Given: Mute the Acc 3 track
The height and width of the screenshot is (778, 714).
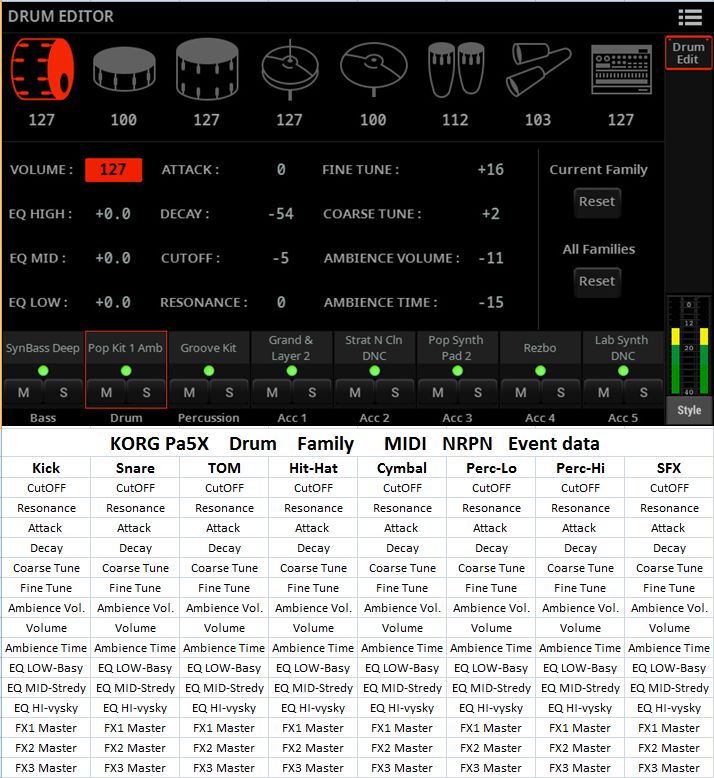Looking at the screenshot, I should point(438,393).
